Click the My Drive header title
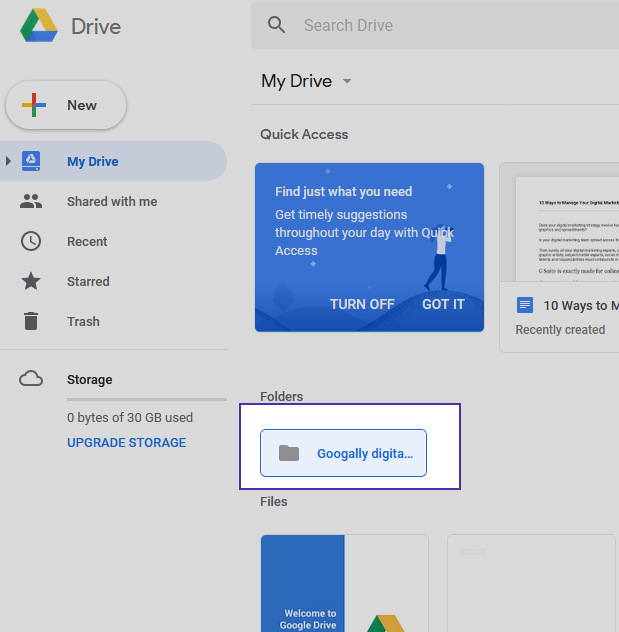The height and width of the screenshot is (632, 619). pos(297,81)
